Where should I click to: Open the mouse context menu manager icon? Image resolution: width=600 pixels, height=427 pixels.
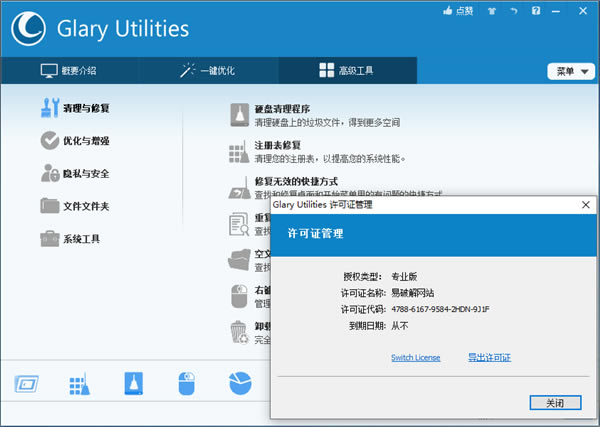point(188,383)
